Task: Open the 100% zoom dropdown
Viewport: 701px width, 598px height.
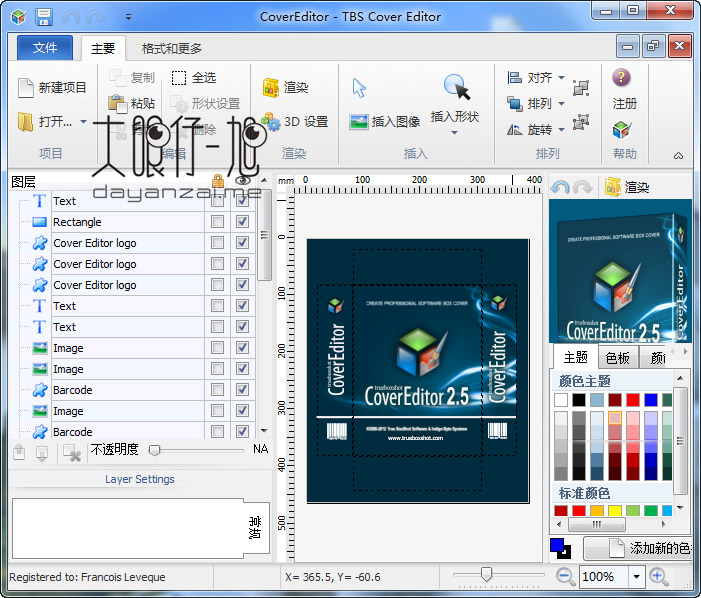Action: pos(636,577)
